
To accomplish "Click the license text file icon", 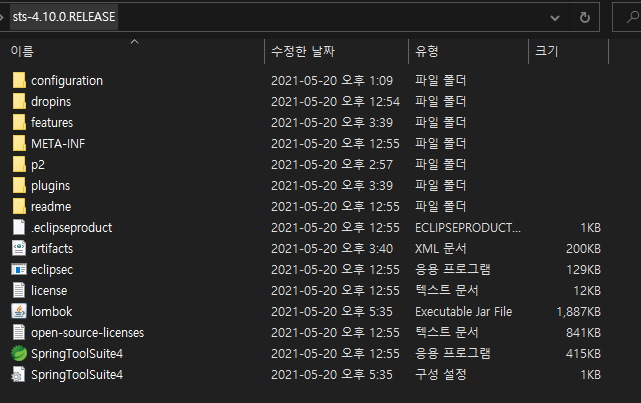I will (x=19, y=291).
